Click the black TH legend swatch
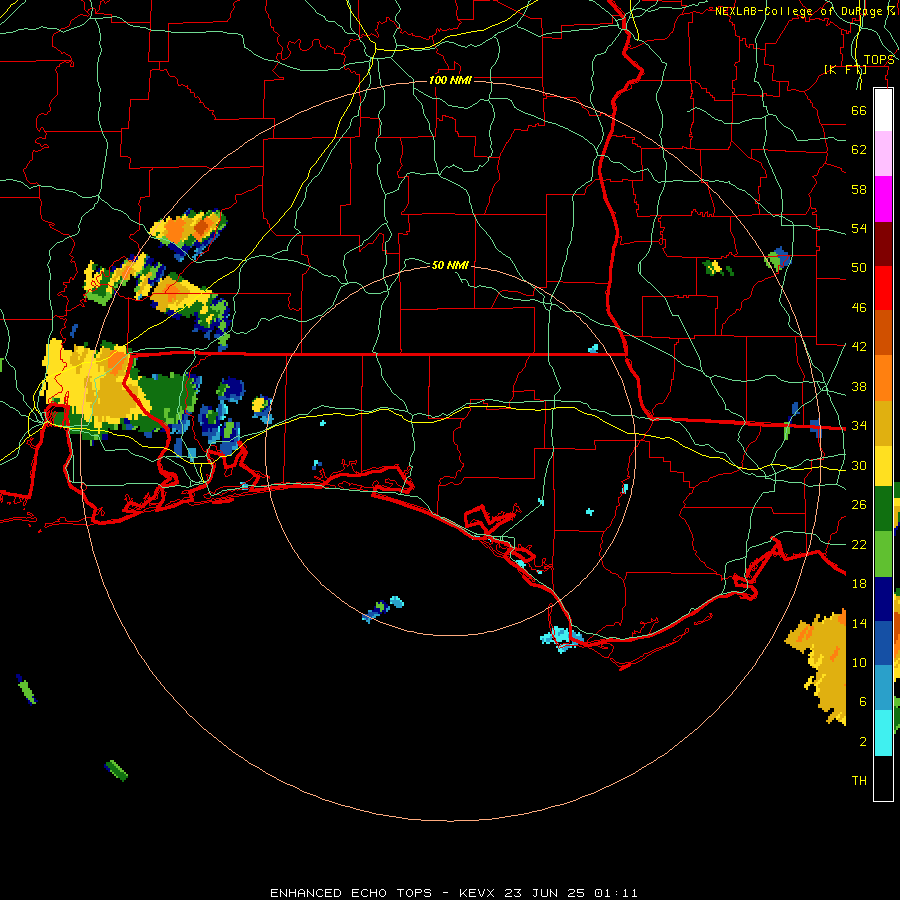This screenshot has height=900, width=900. pos(883,778)
